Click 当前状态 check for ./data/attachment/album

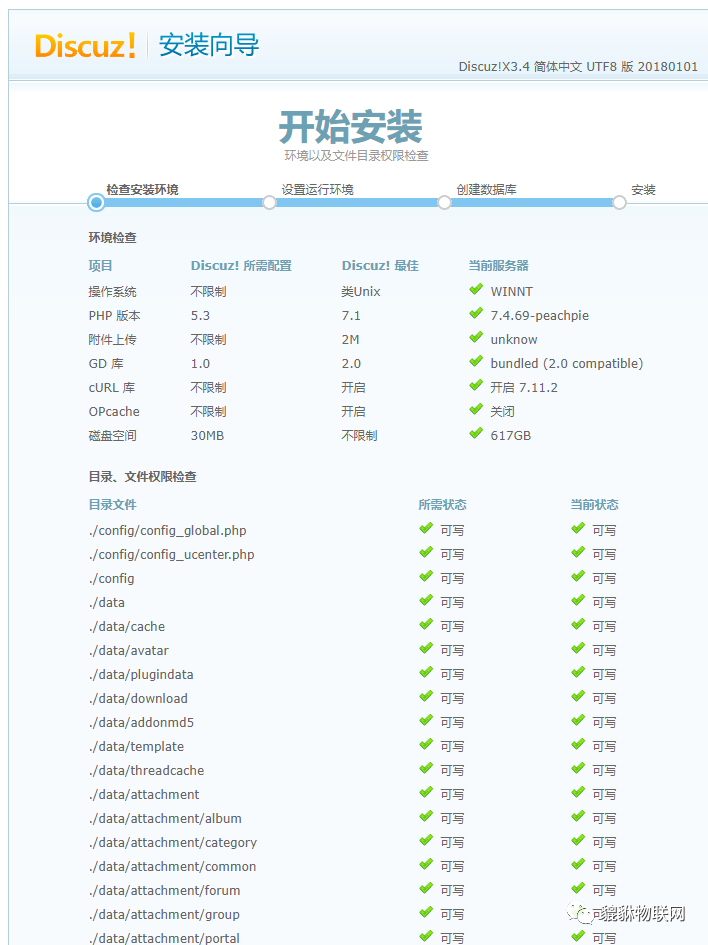click(x=578, y=817)
